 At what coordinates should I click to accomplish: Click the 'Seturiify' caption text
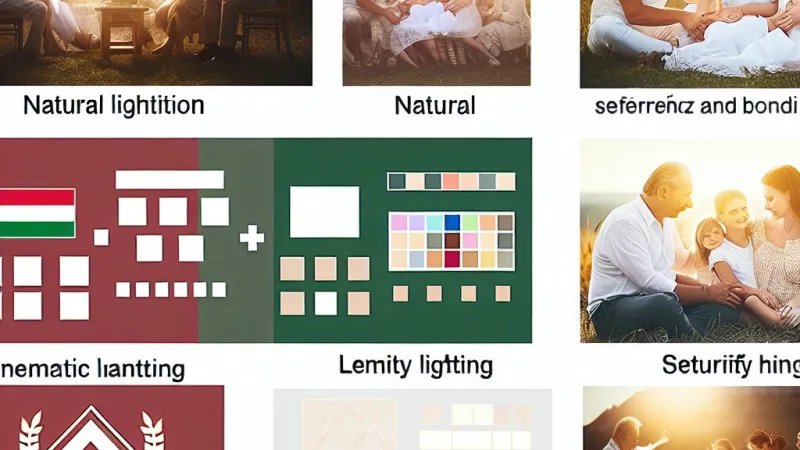pyautogui.click(x=707, y=365)
